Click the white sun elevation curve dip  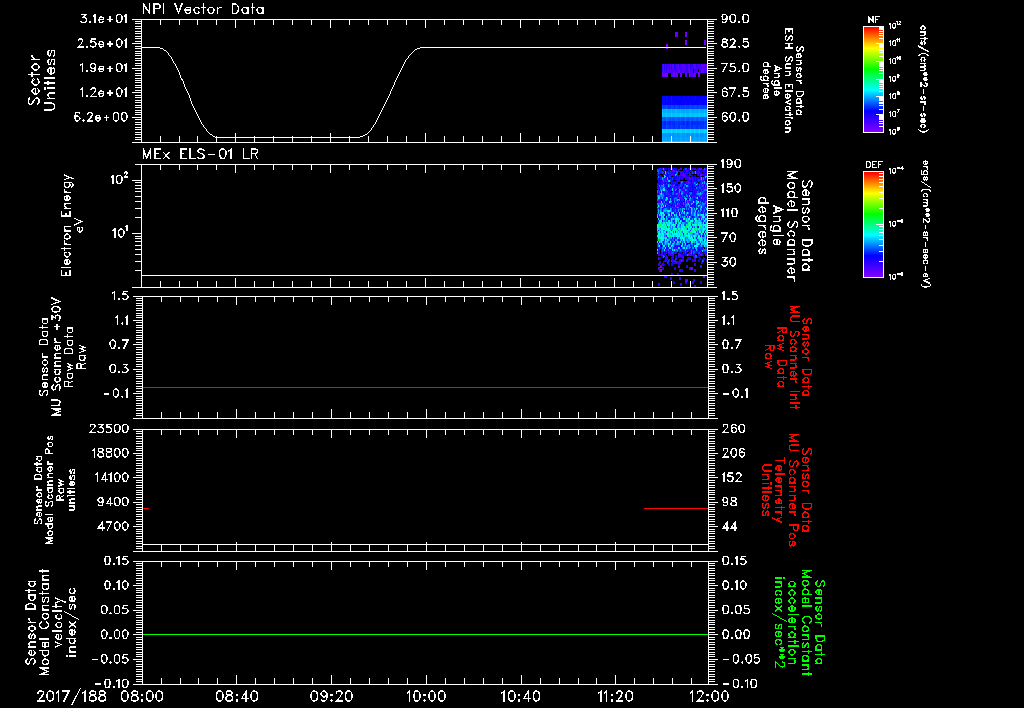tap(287, 137)
